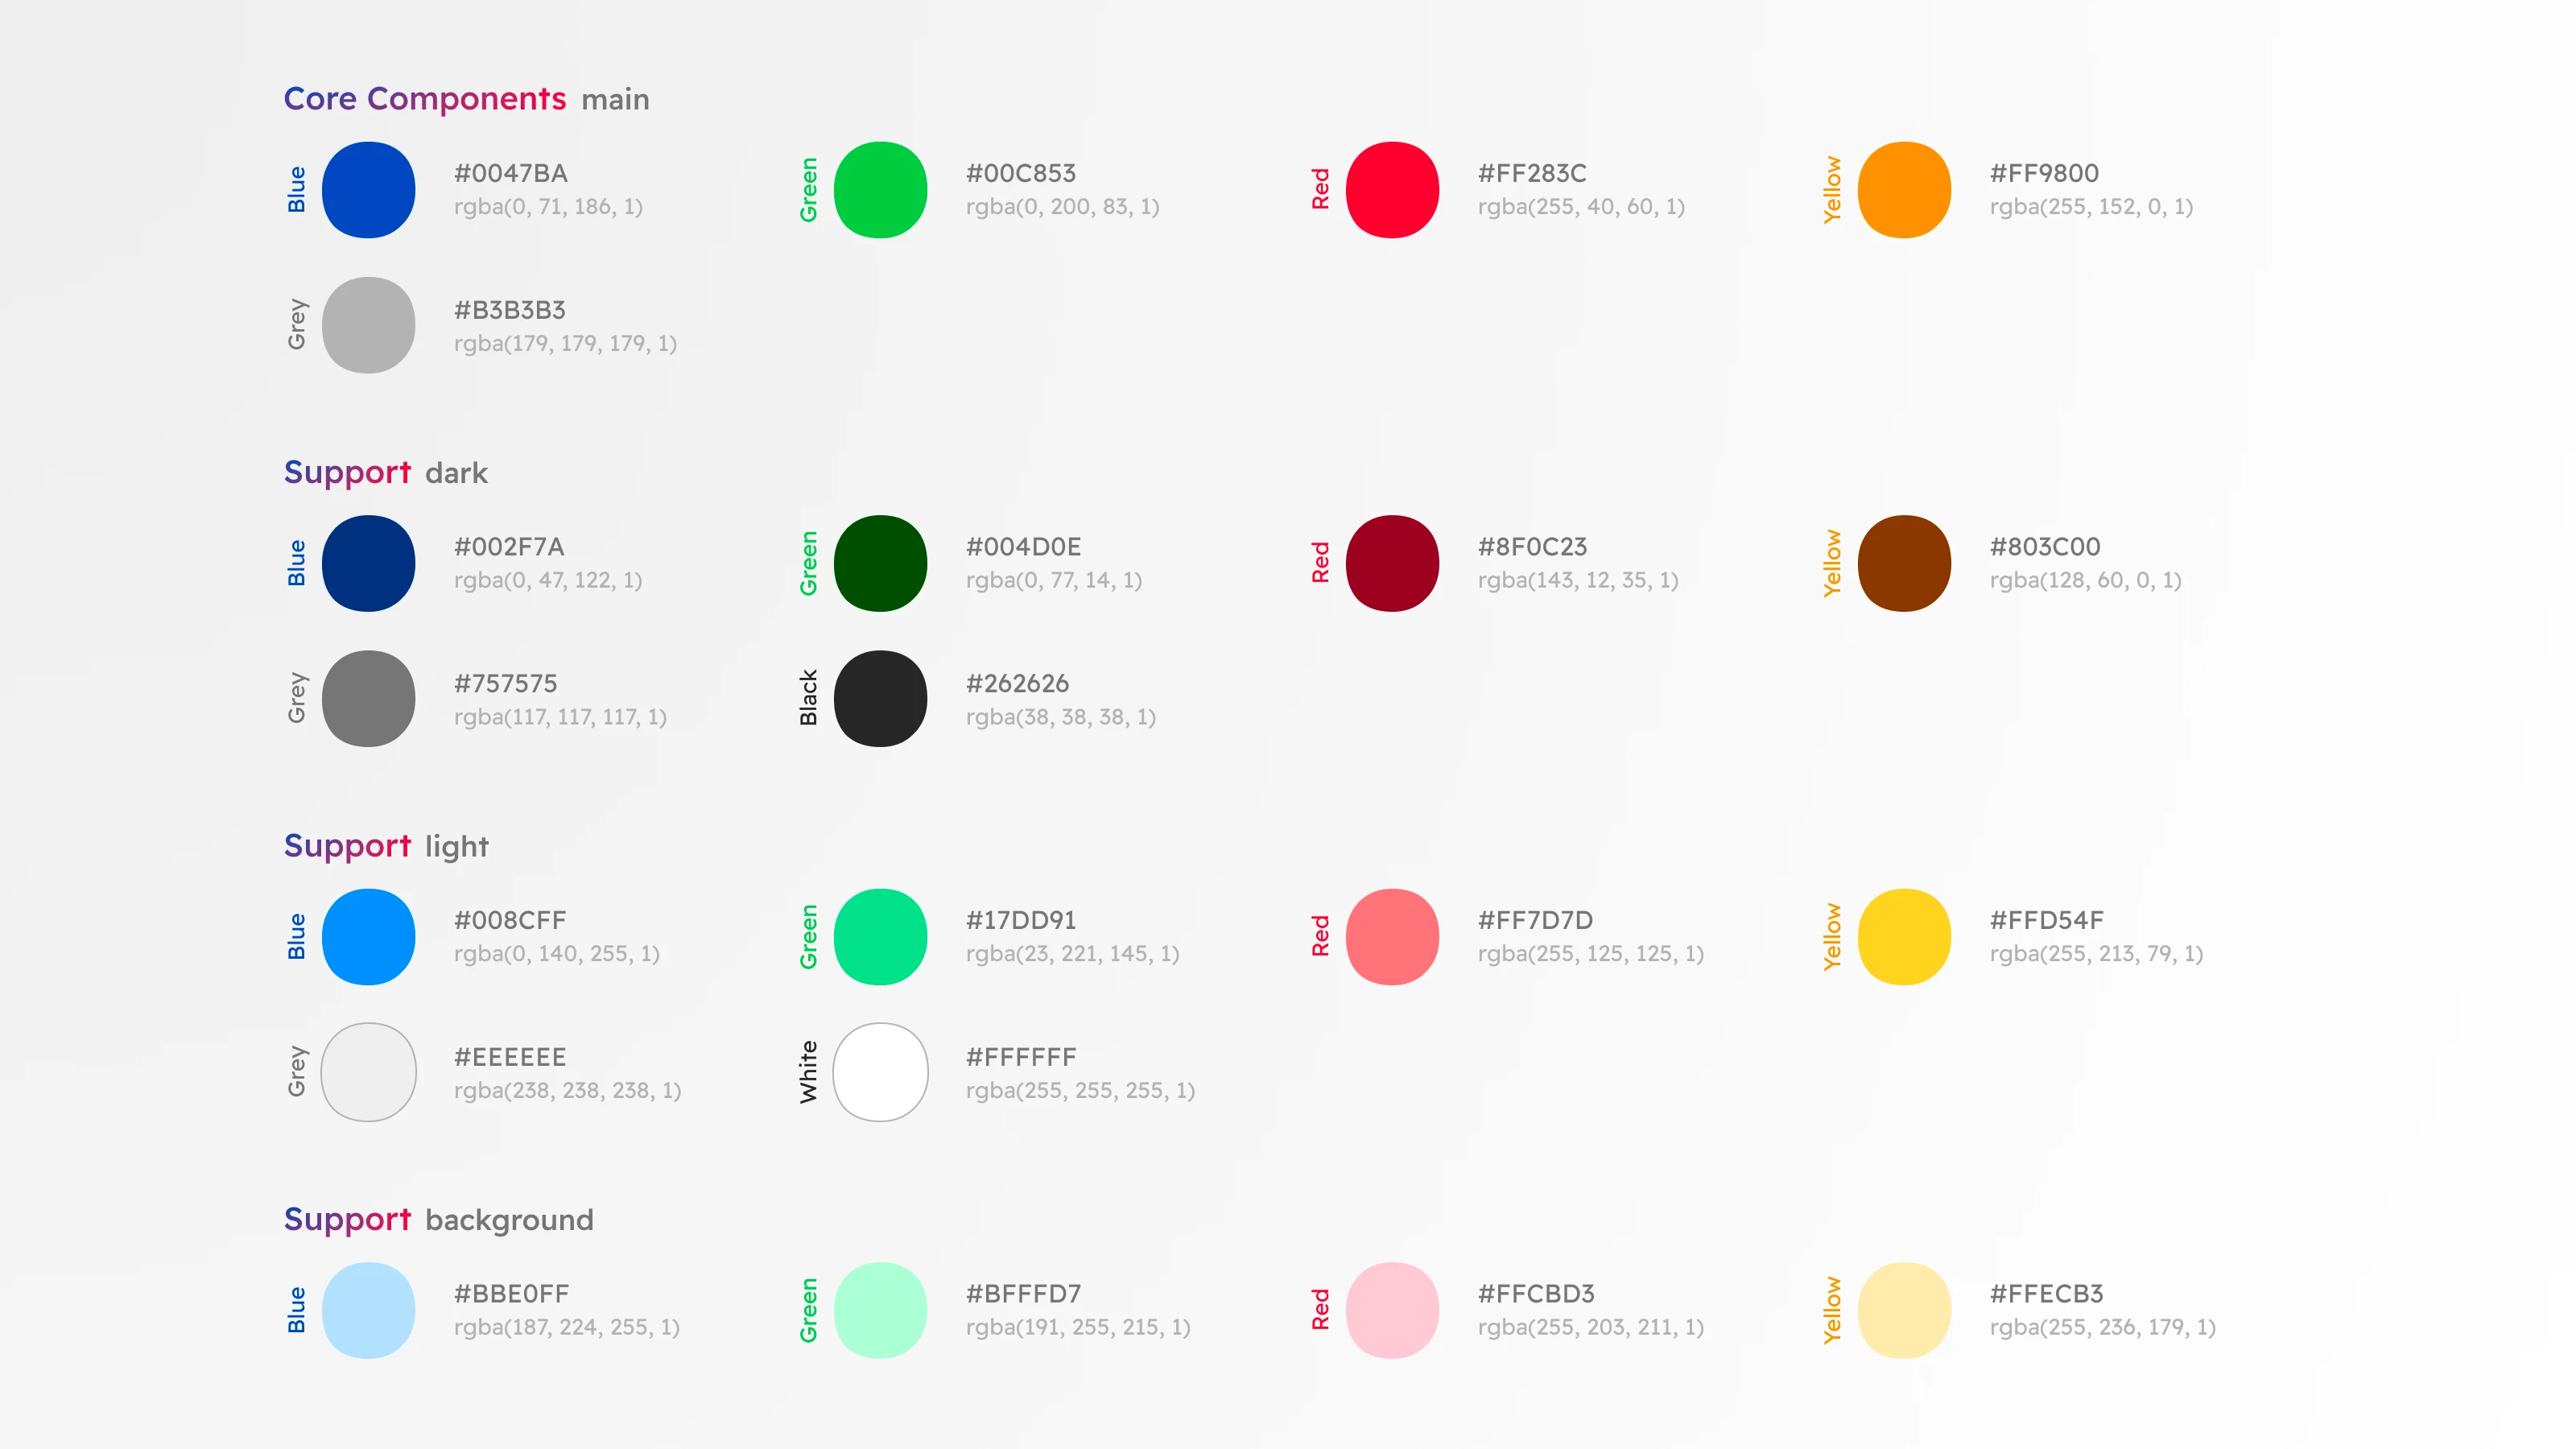Select the main Green swatch #00C853

tap(880, 190)
